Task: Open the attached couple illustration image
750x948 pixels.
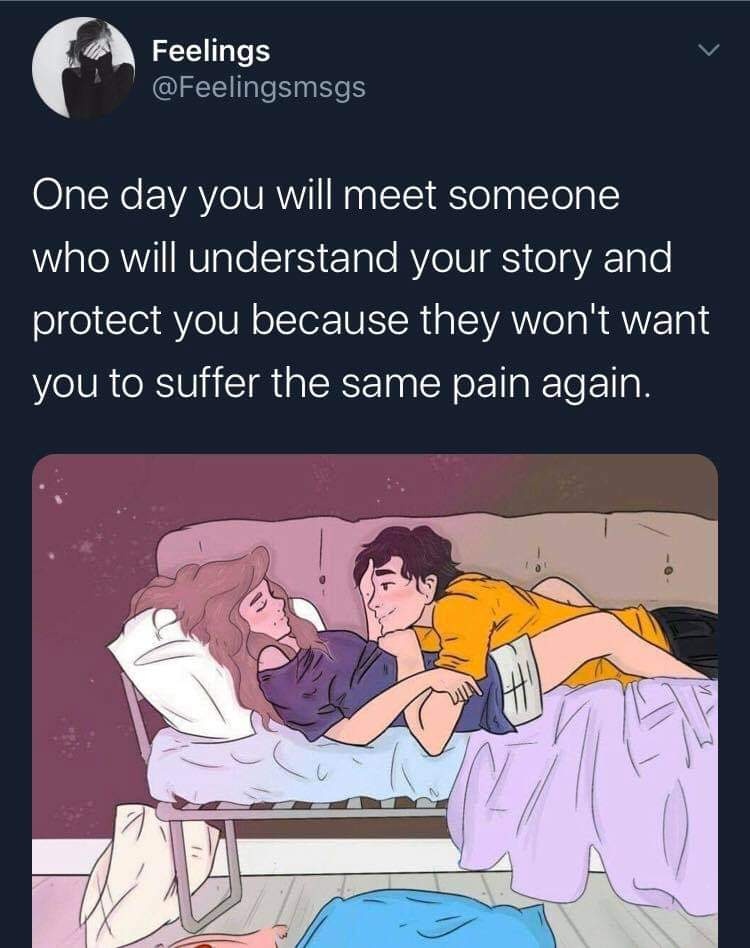Action: [x=375, y=701]
